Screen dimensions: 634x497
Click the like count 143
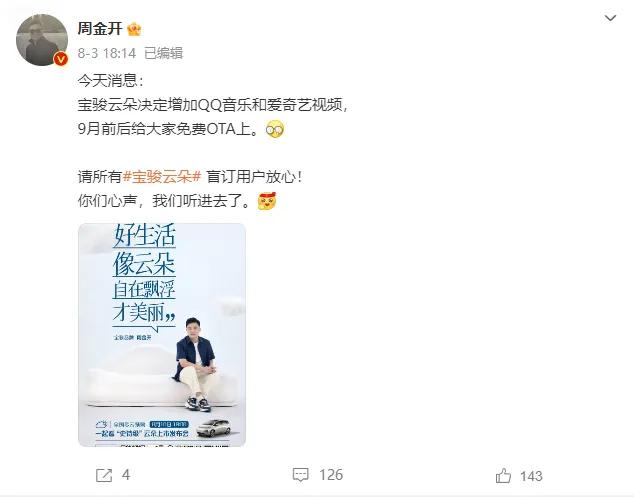point(531,476)
